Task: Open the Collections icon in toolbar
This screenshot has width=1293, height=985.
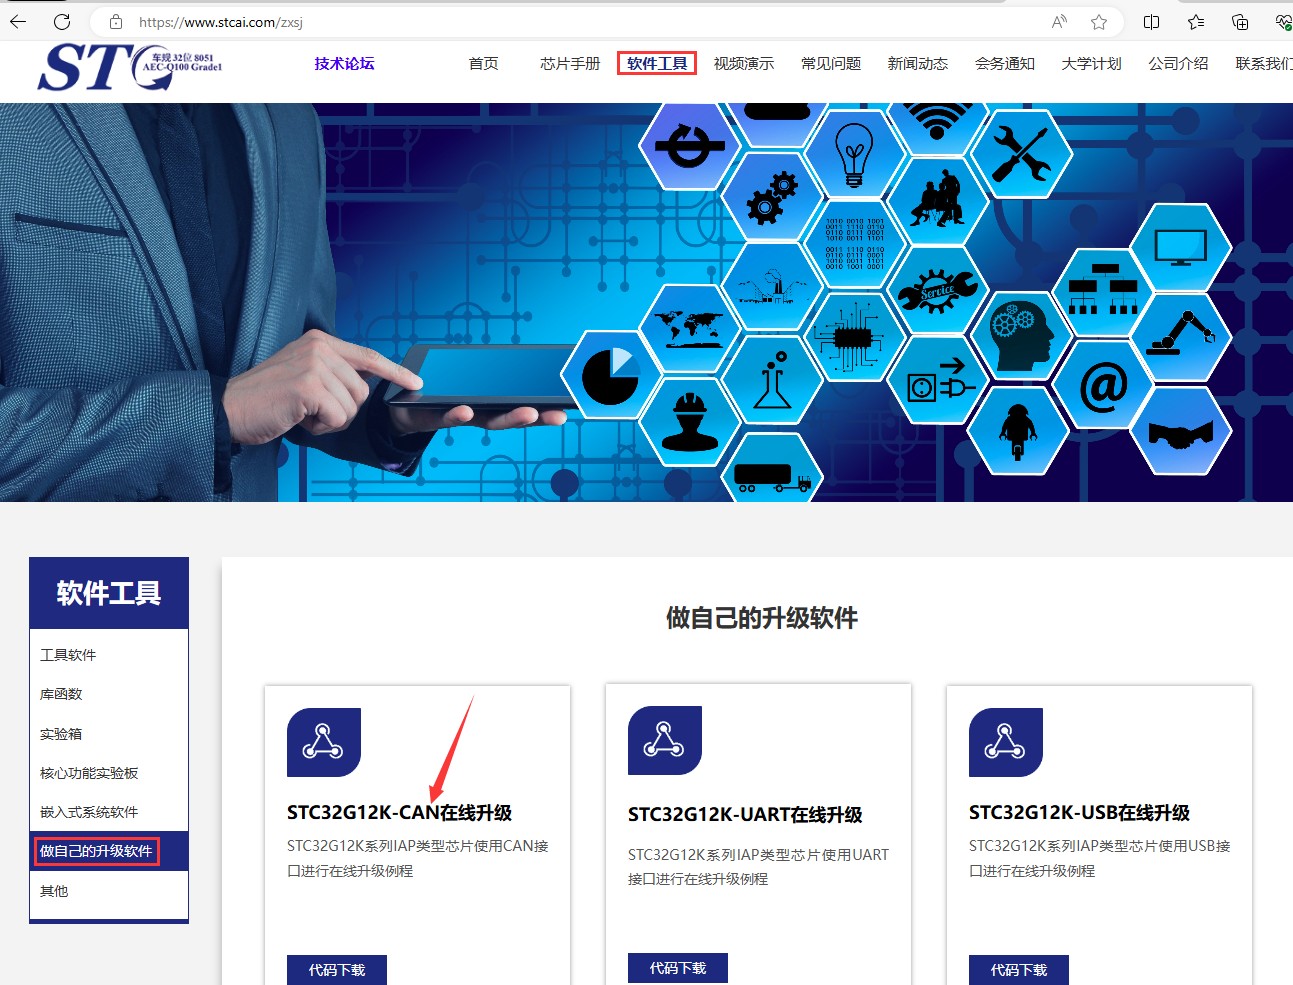Action: coord(1240,21)
